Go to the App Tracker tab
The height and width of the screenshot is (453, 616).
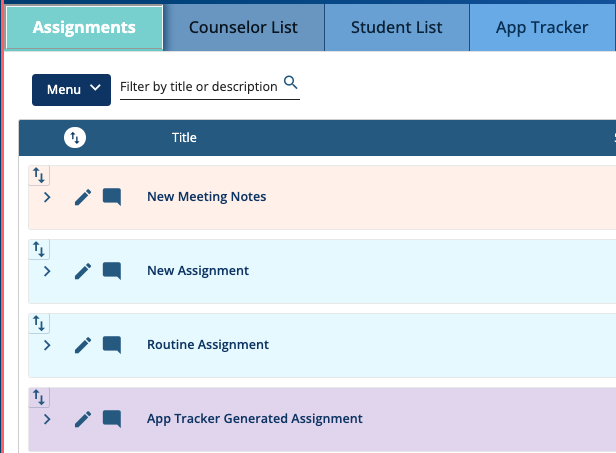point(542,27)
